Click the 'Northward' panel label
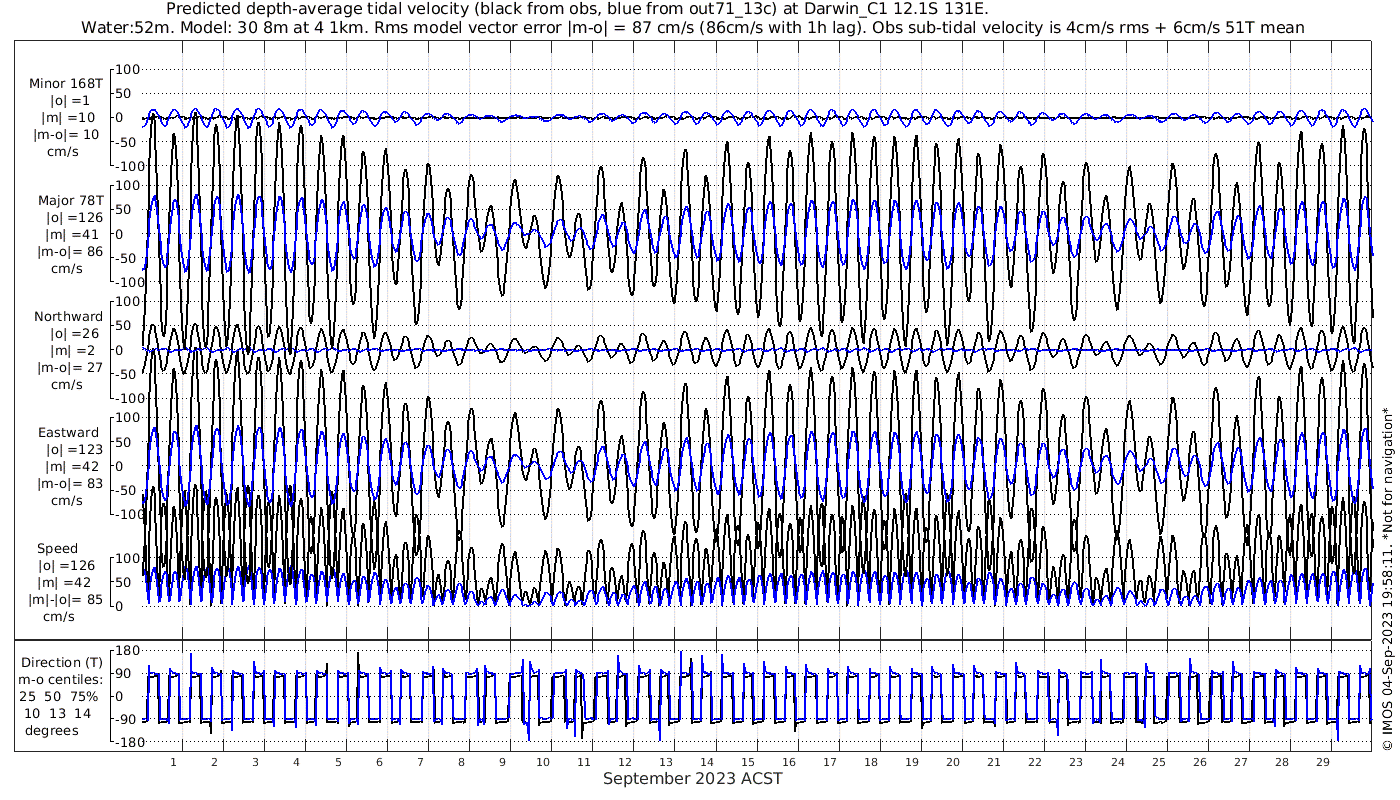 pos(68,317)
